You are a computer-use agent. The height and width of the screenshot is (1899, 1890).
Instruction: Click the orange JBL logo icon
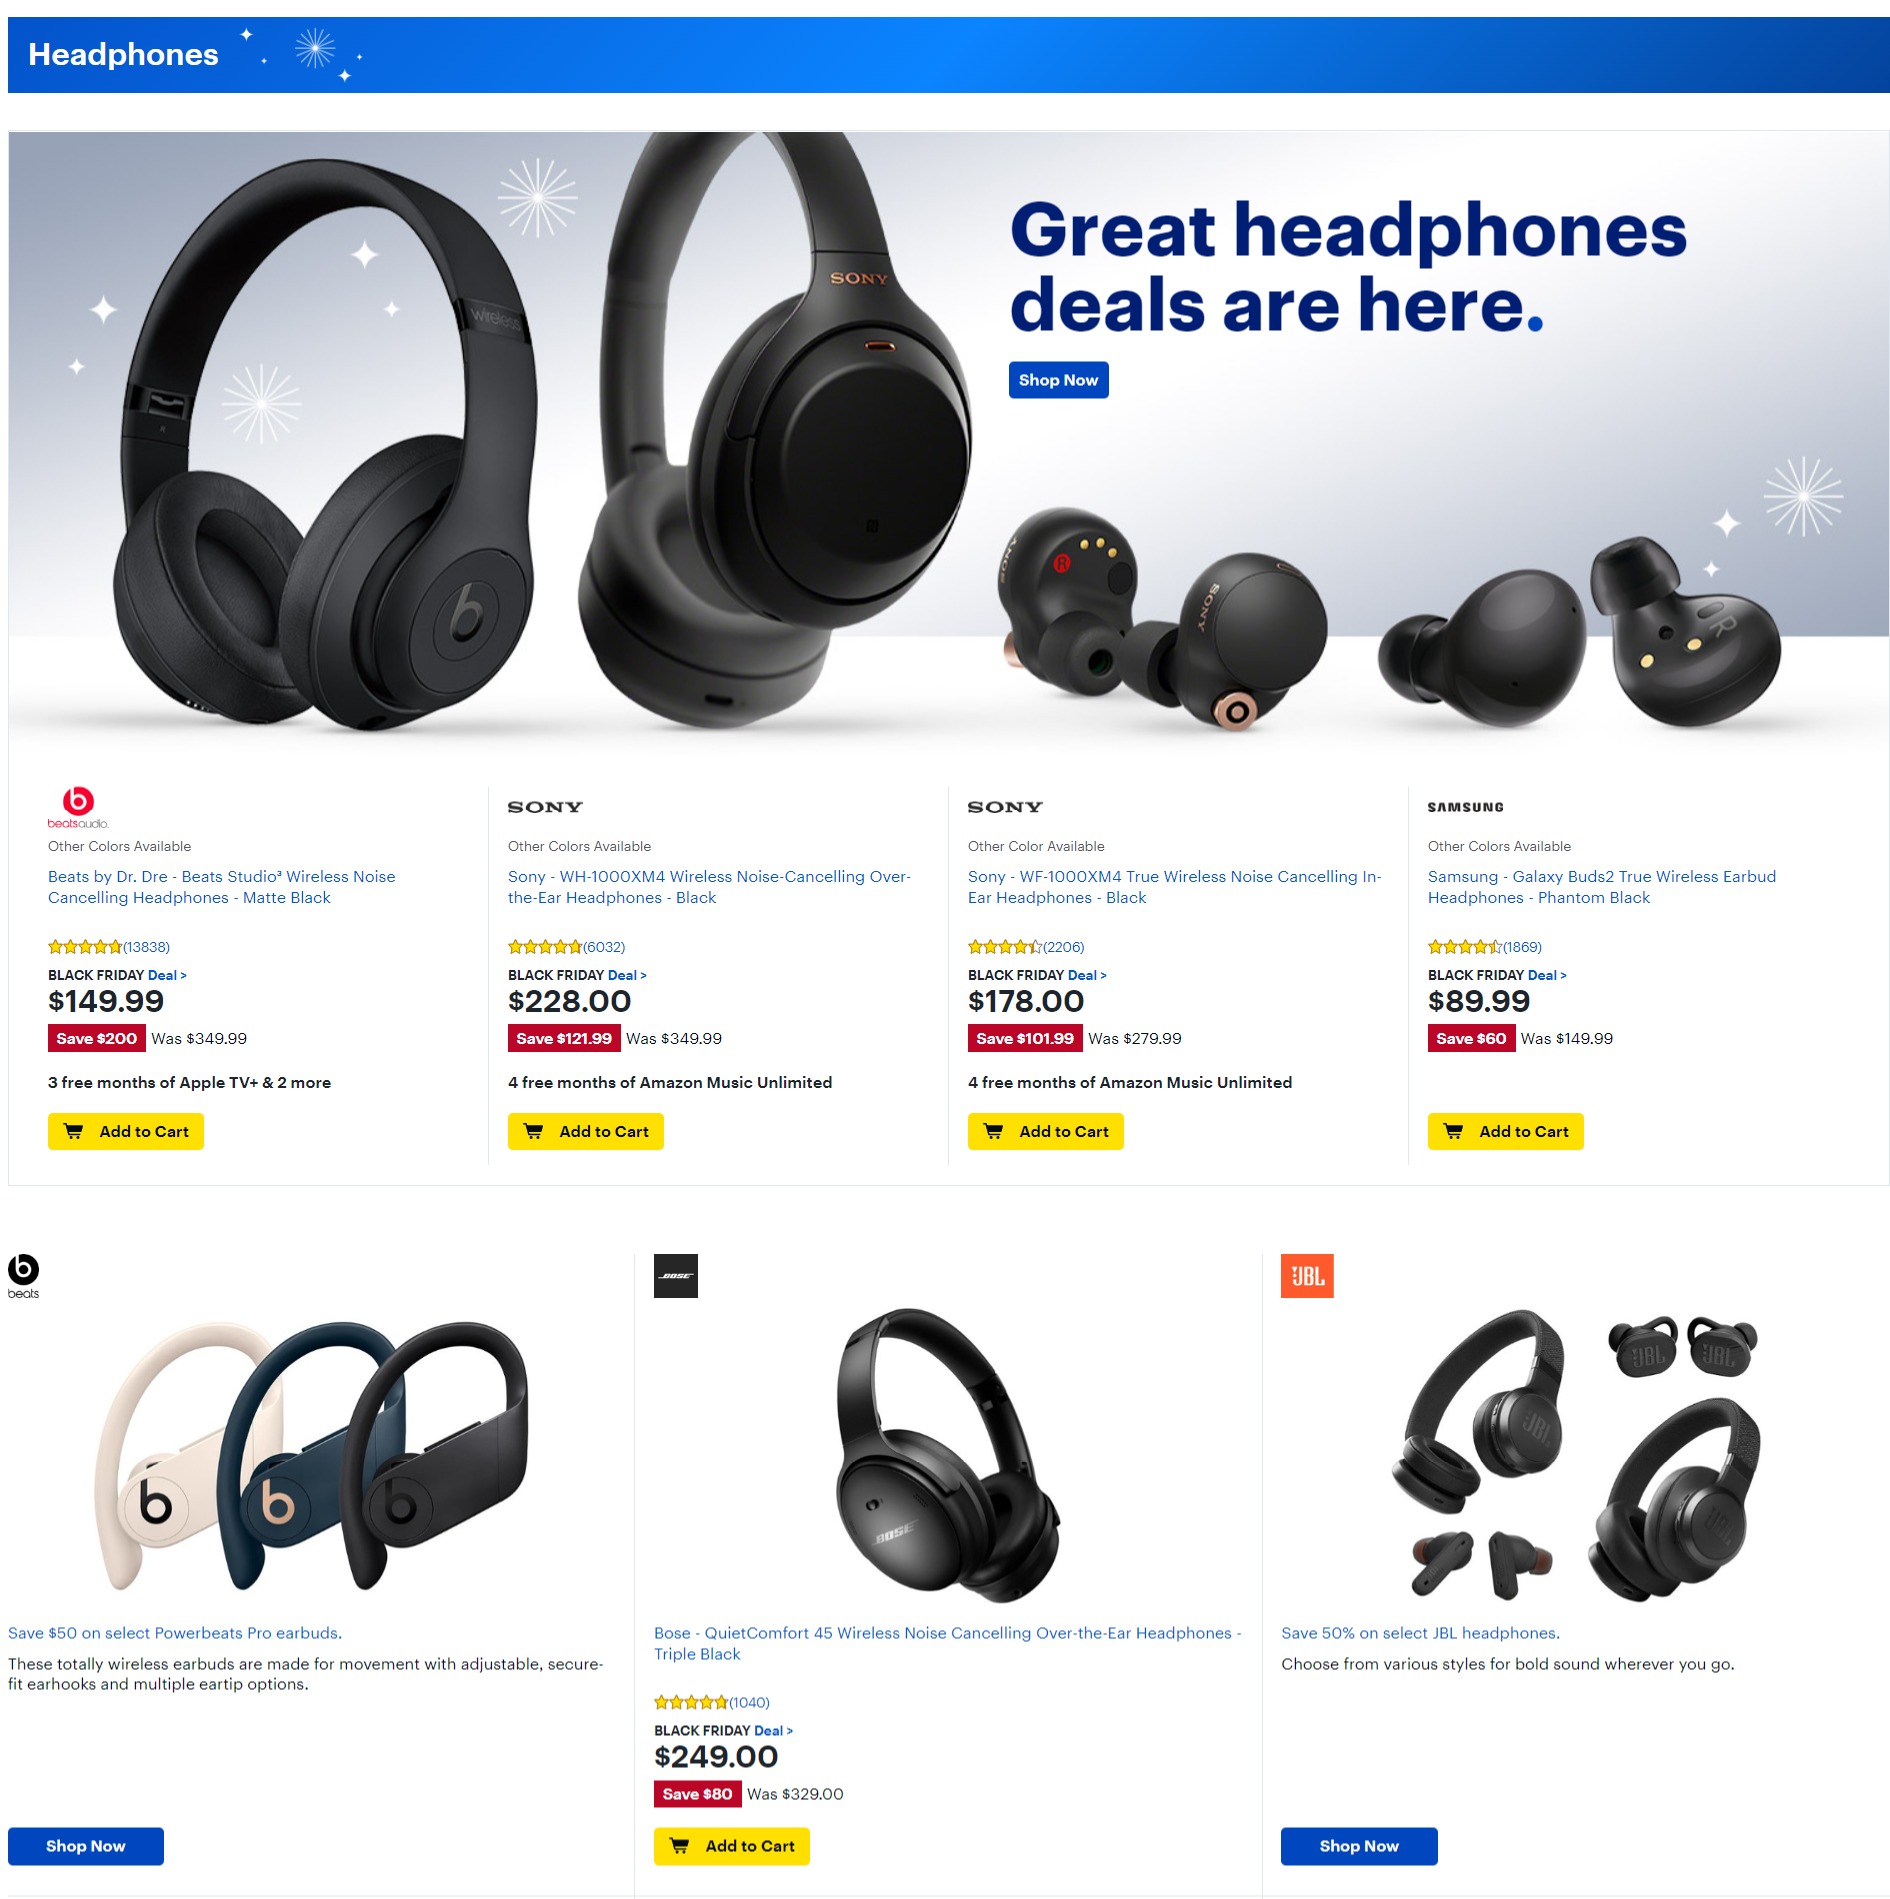pos(1307,1276)
